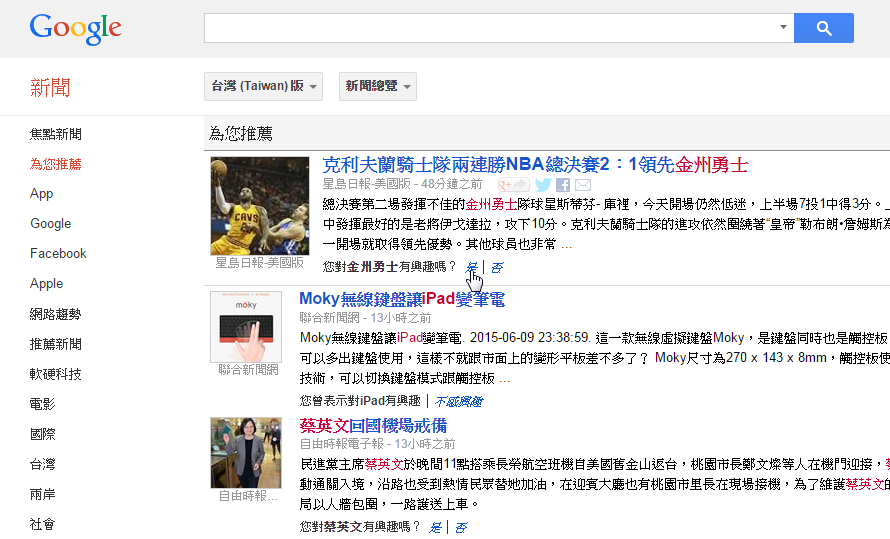Open the 蔡英文回國機場戒備 headline
Image resolution: width=890 pixels, height=539 pixels.
[x=373, y=426]
